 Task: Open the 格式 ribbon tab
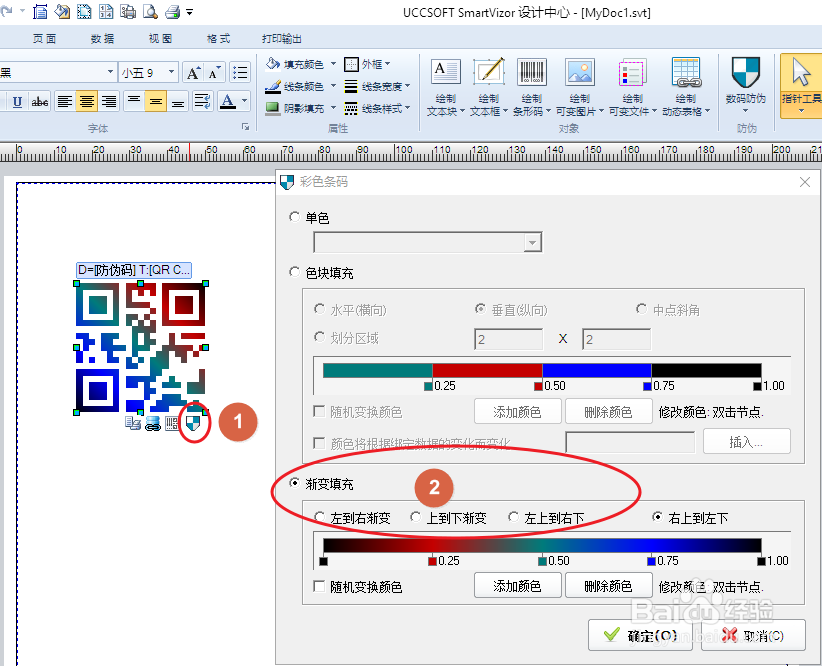pyautogui.click(x=218, y=38)
